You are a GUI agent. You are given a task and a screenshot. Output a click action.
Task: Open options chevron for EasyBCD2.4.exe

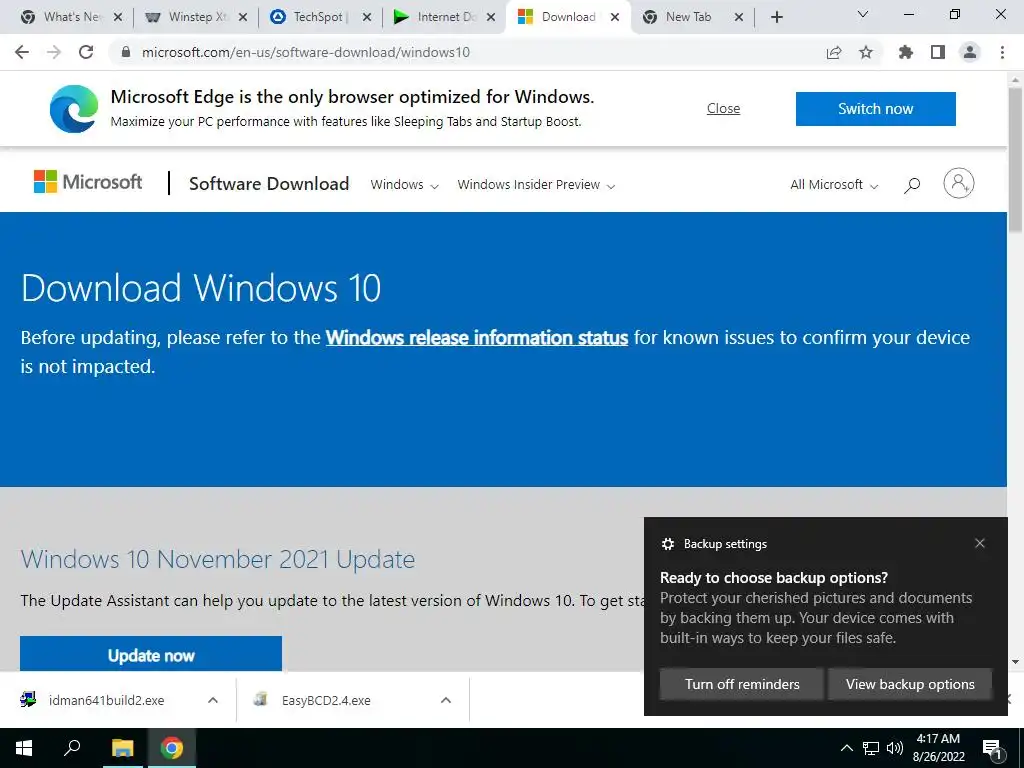pyautogui.click(x=446, y=700)
